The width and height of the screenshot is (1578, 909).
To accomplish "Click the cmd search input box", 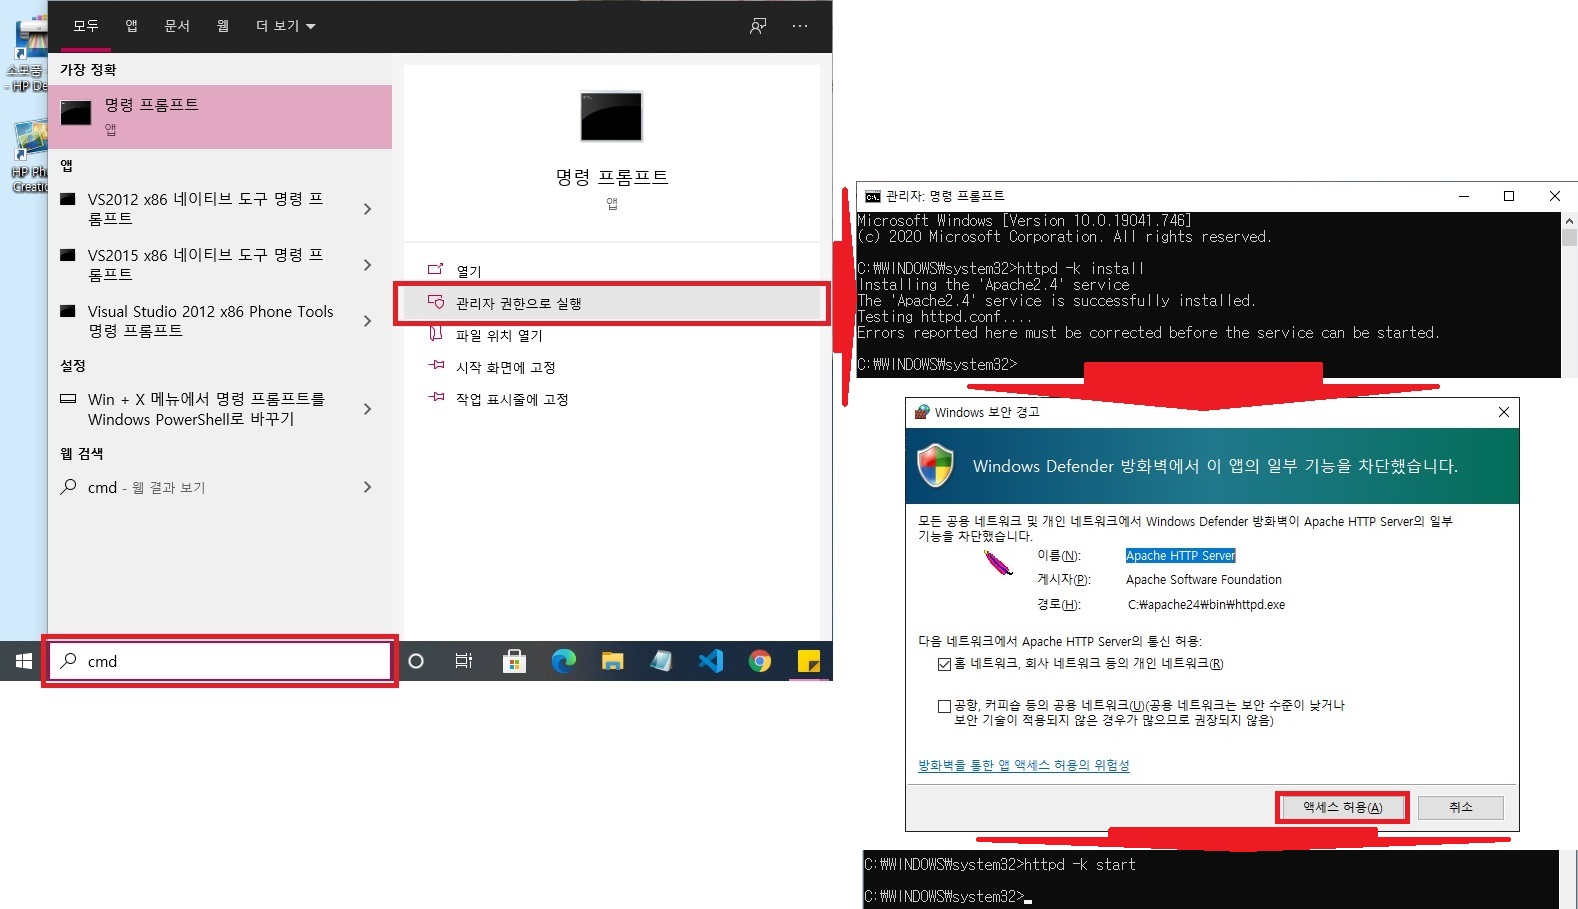I will pyautogui.click(x=220, y=661).
